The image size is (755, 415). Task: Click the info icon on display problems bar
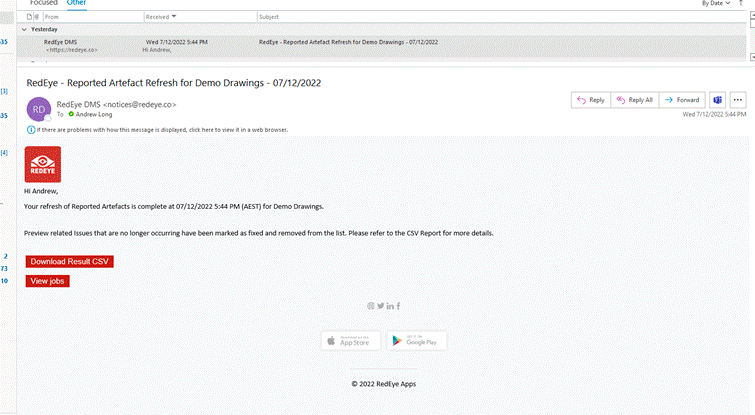(x=31, y=130)
